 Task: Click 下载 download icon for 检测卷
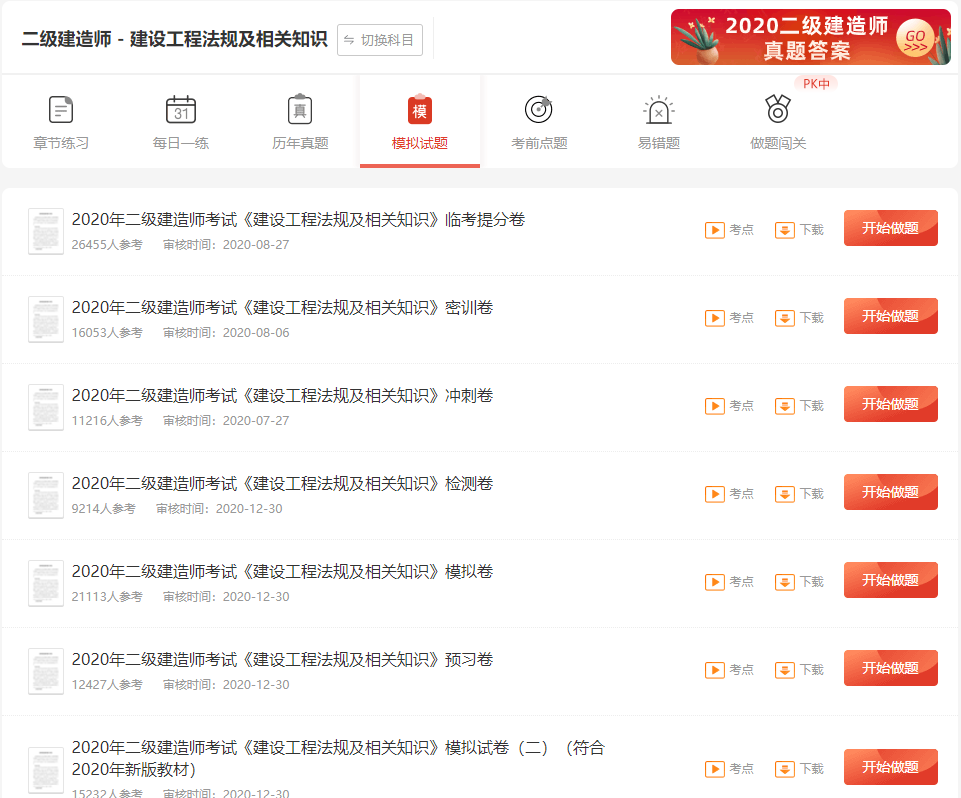point(785,494)
